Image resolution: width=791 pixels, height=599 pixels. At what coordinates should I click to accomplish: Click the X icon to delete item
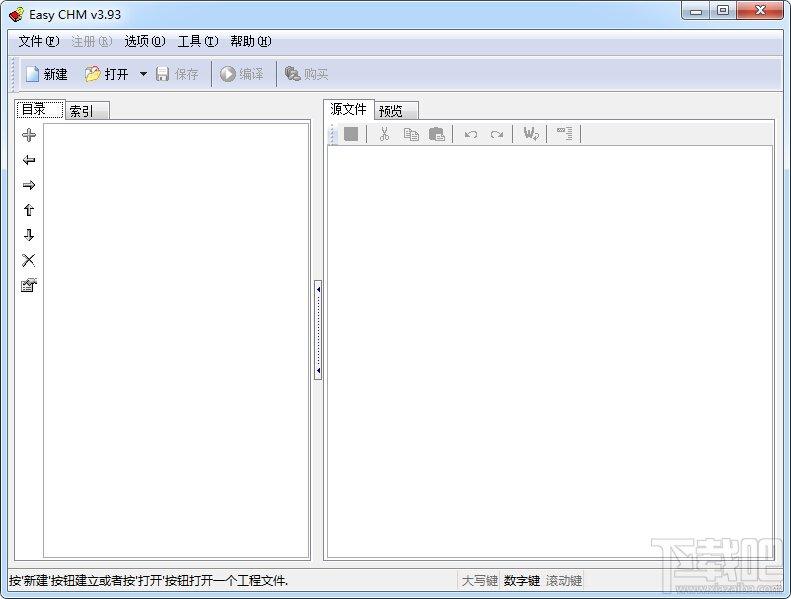pos(29,260)
